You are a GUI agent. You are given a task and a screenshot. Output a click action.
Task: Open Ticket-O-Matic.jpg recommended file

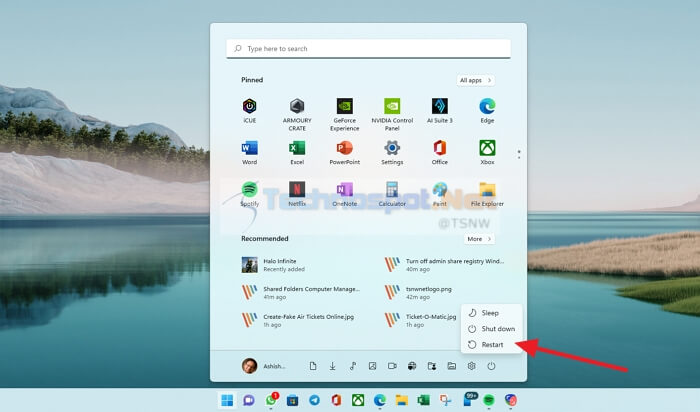click(422, 320)
